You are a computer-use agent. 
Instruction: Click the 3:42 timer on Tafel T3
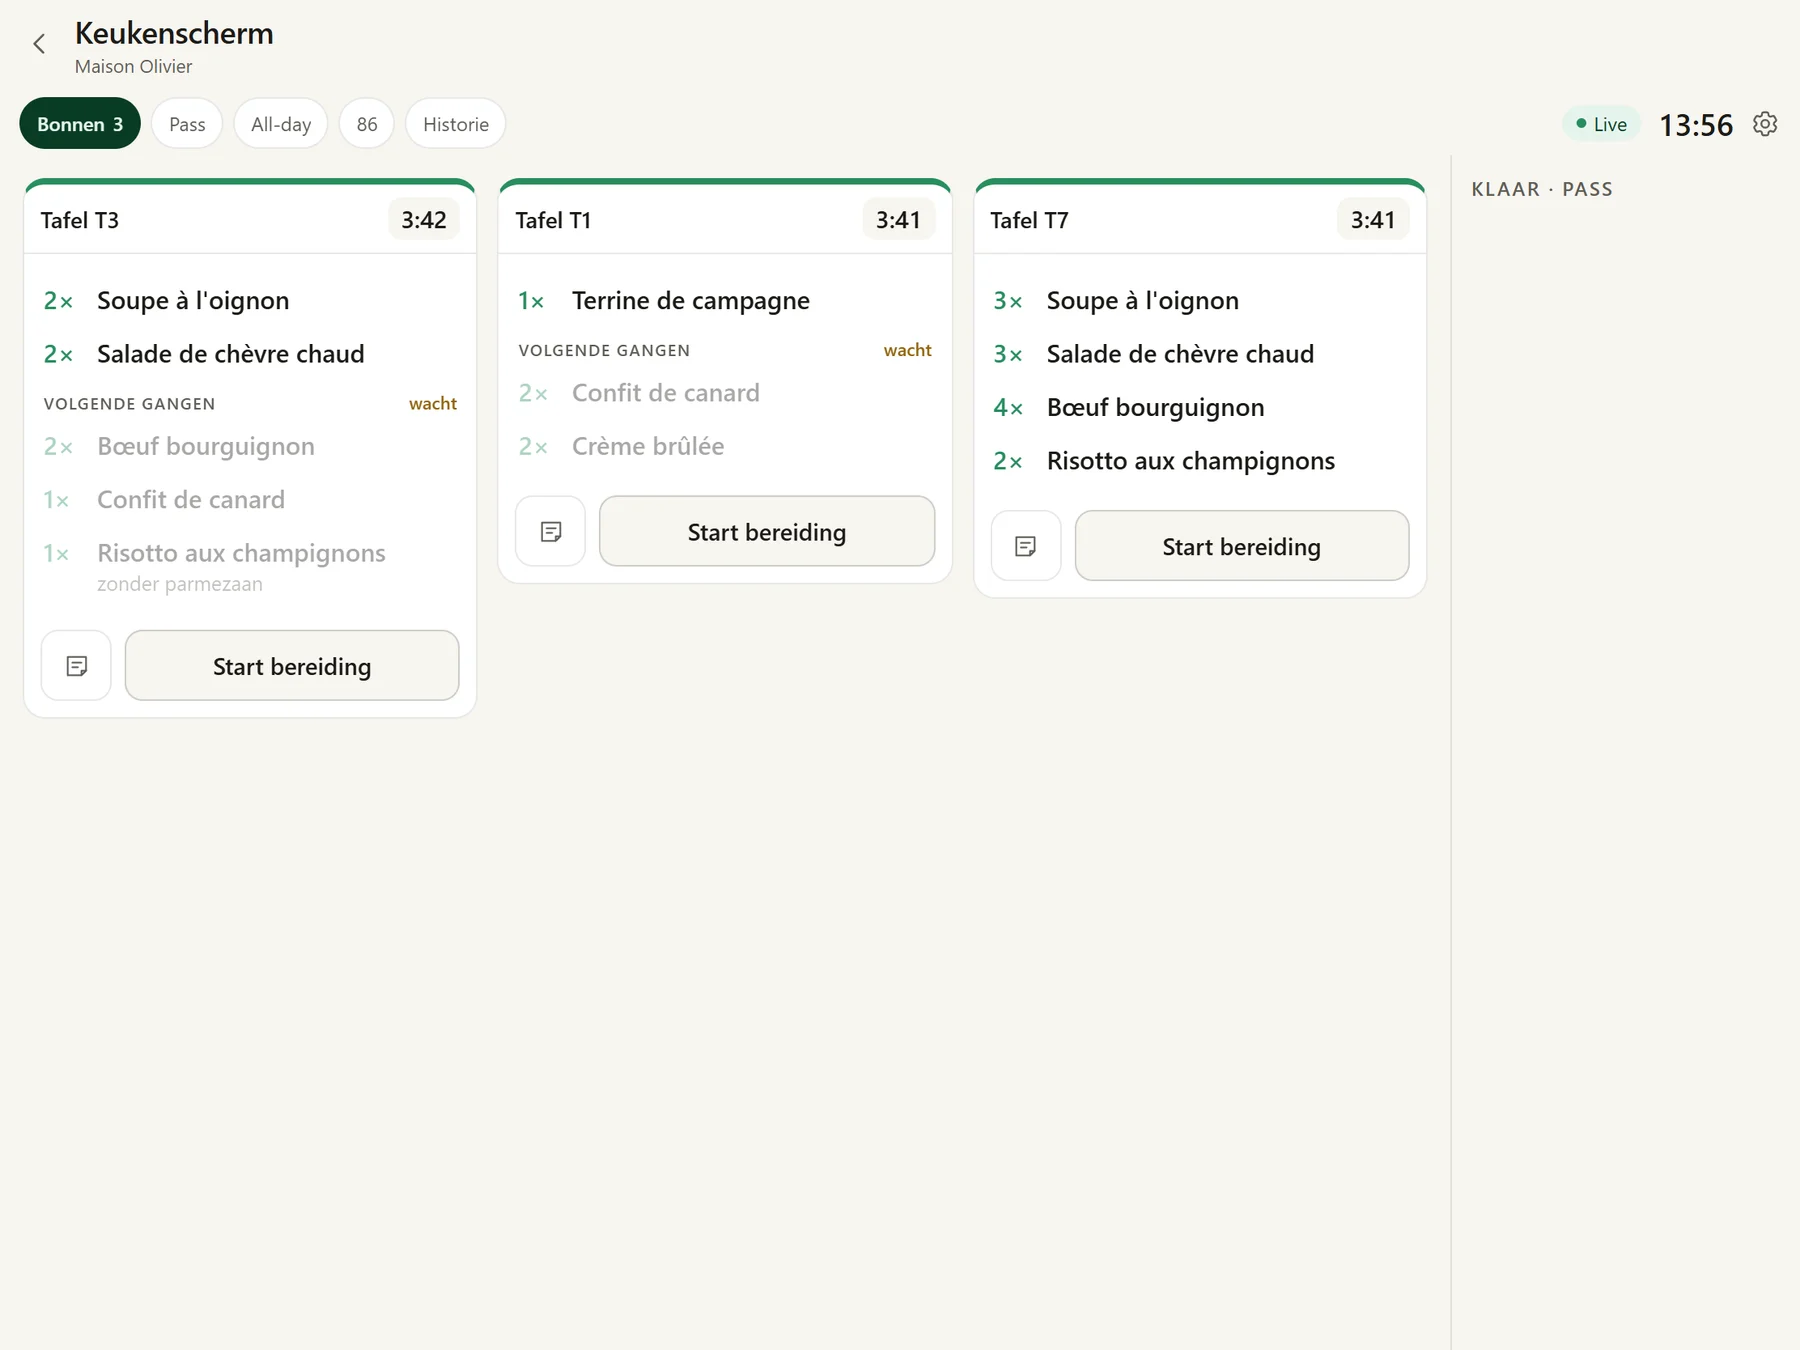424,220
